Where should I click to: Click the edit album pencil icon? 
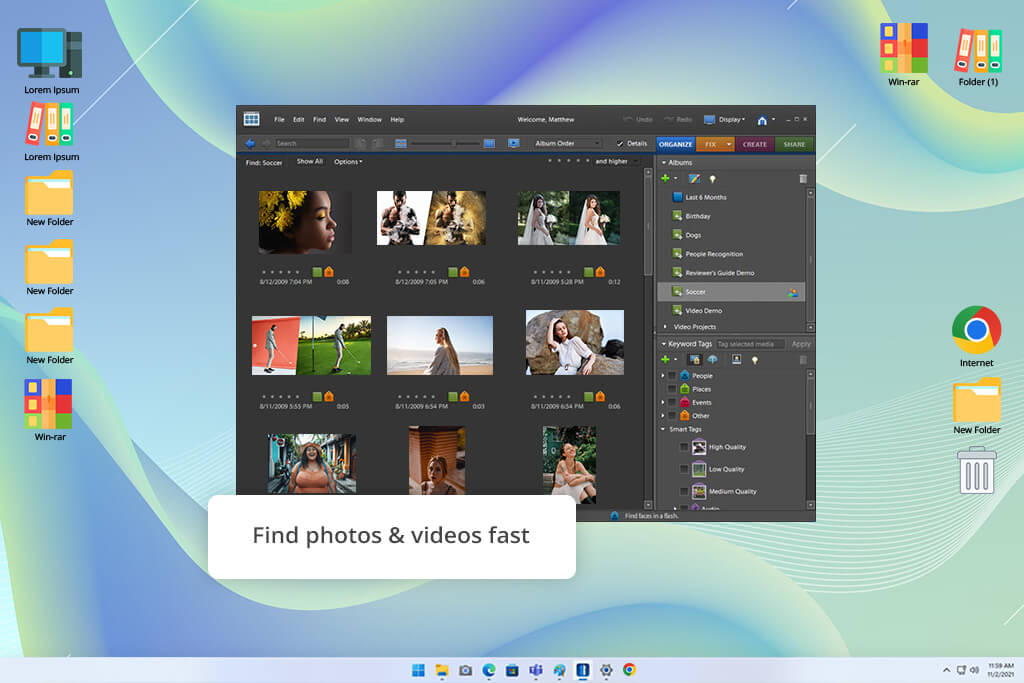(694, 178)
